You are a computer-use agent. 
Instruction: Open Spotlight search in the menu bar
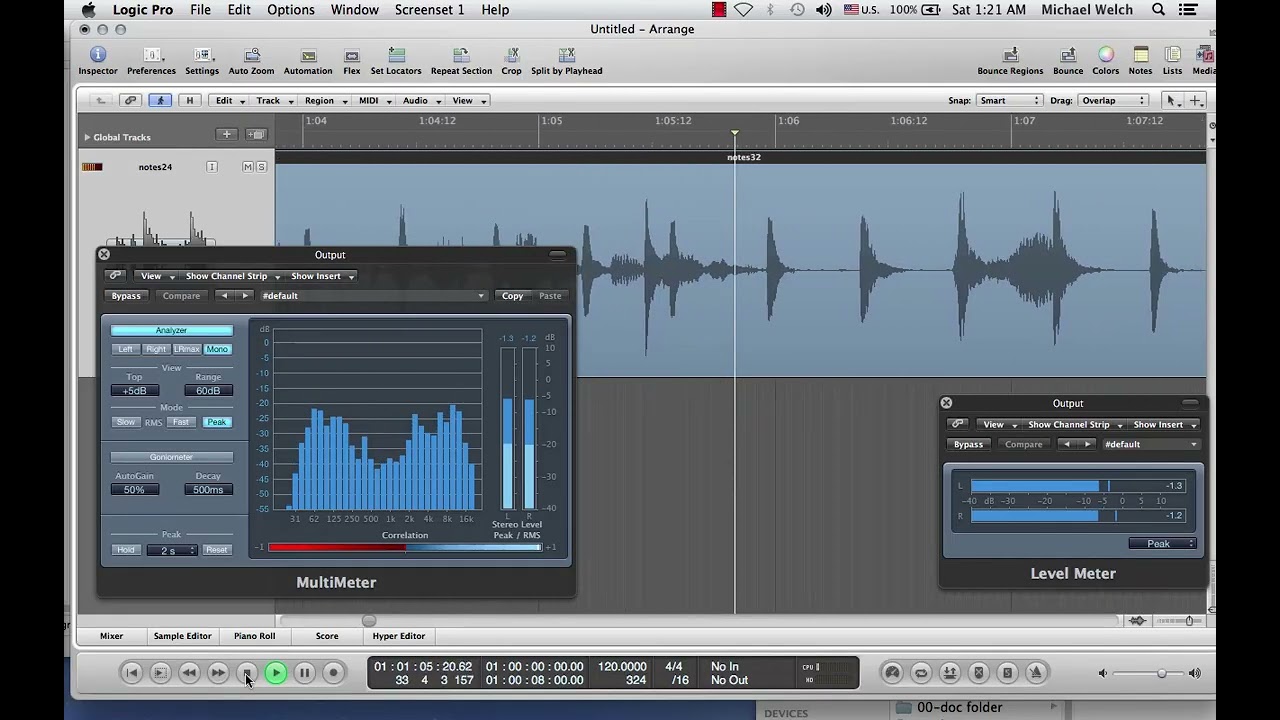(1158, 10)
